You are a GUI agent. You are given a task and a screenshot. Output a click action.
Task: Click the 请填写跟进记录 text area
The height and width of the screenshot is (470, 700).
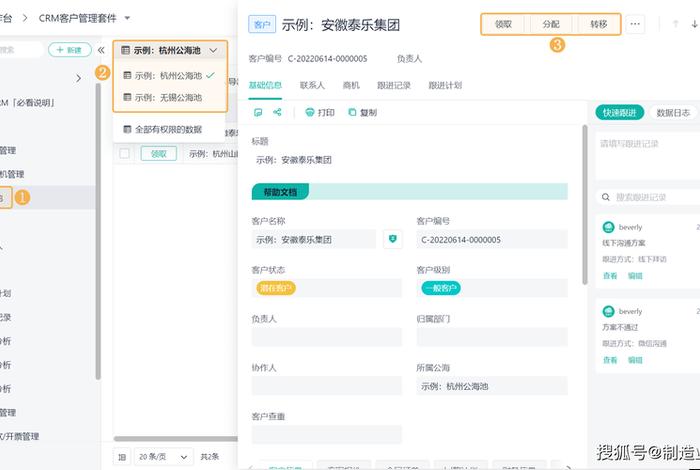pyautogui.click(x=648, y=156)
